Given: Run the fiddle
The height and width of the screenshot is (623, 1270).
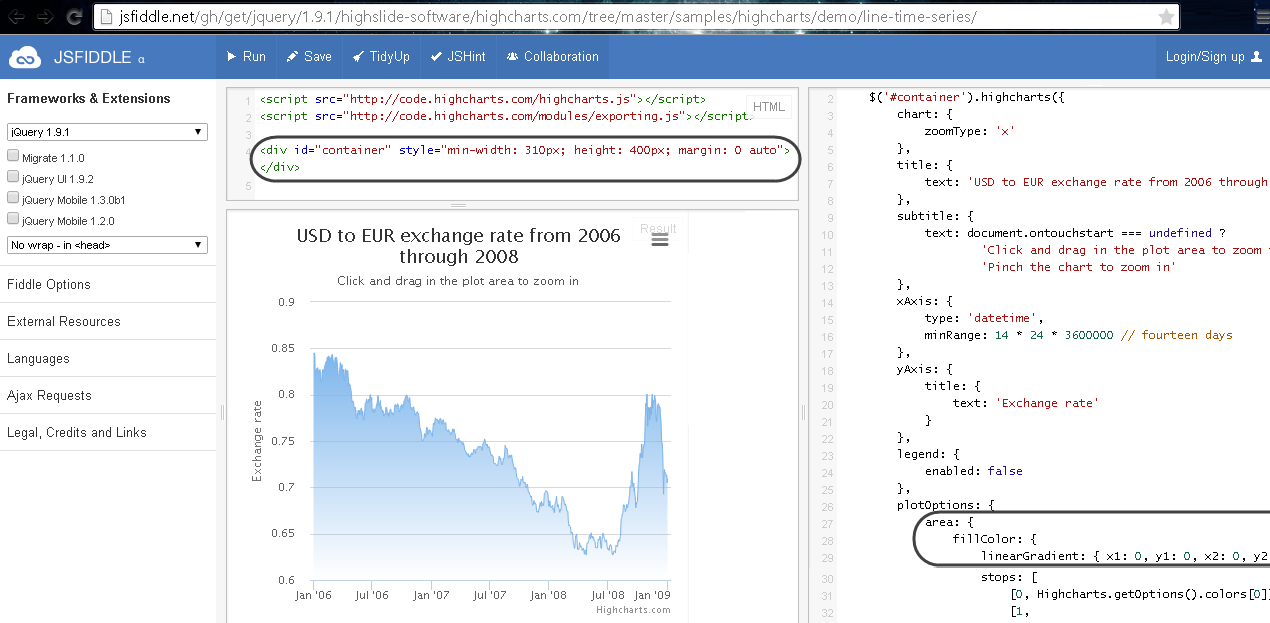Looking at the screenshot, I should click(x=246, y=57).
